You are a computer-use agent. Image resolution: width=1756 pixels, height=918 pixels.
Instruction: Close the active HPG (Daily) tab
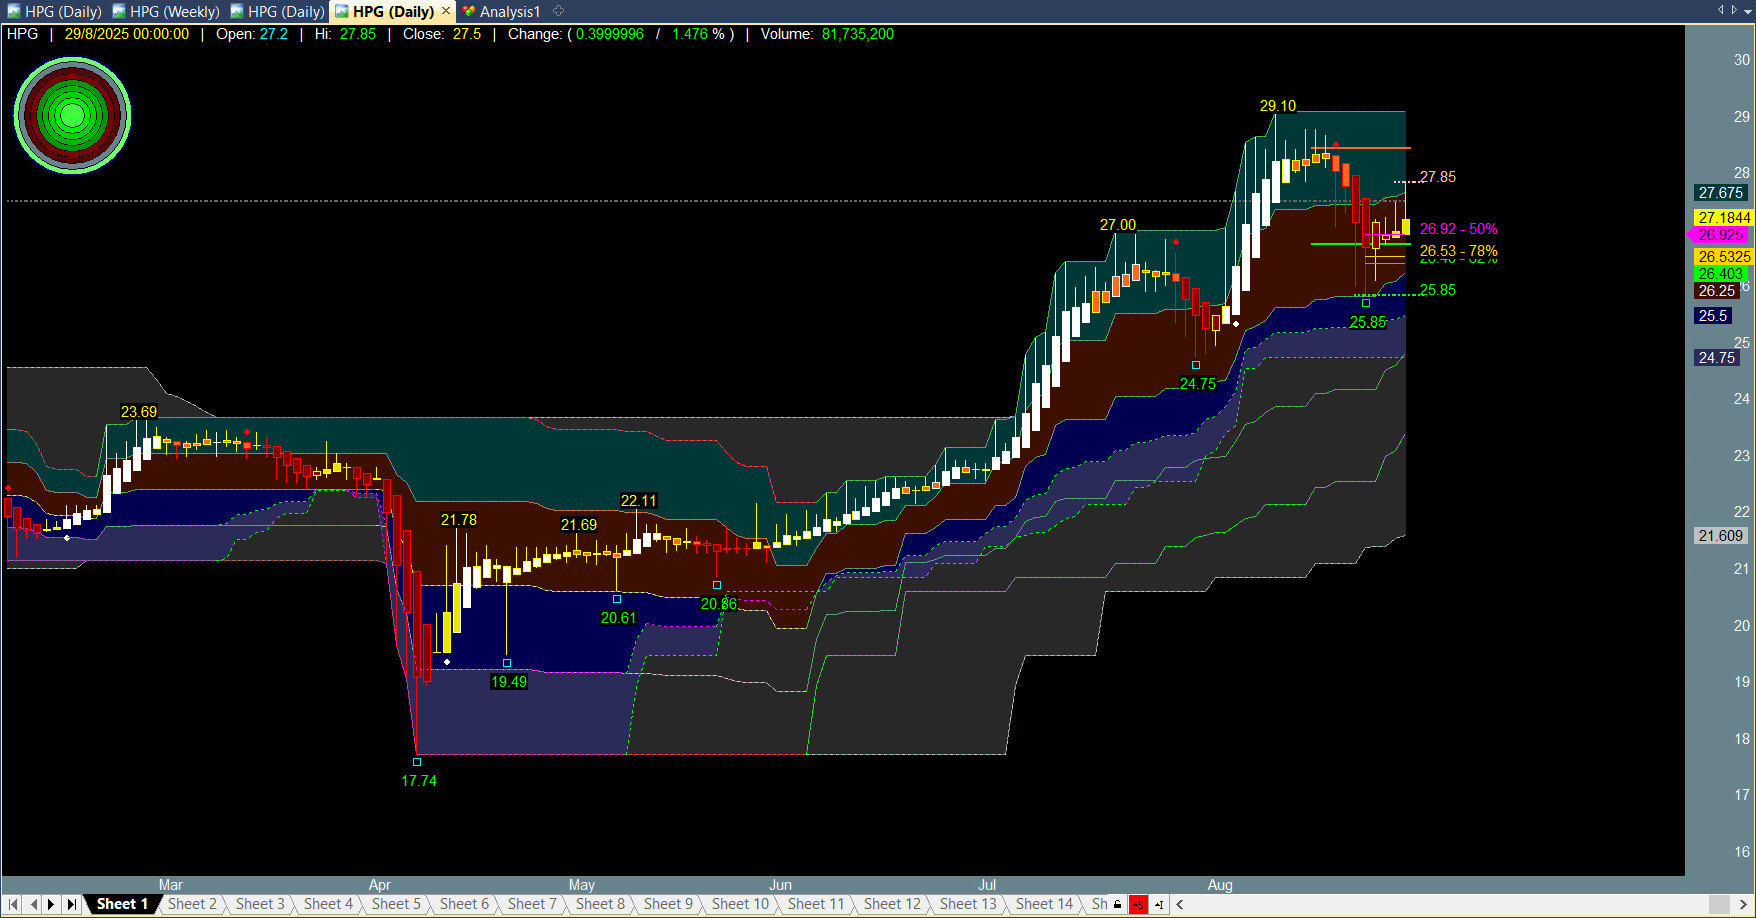[x=446, y=11]
